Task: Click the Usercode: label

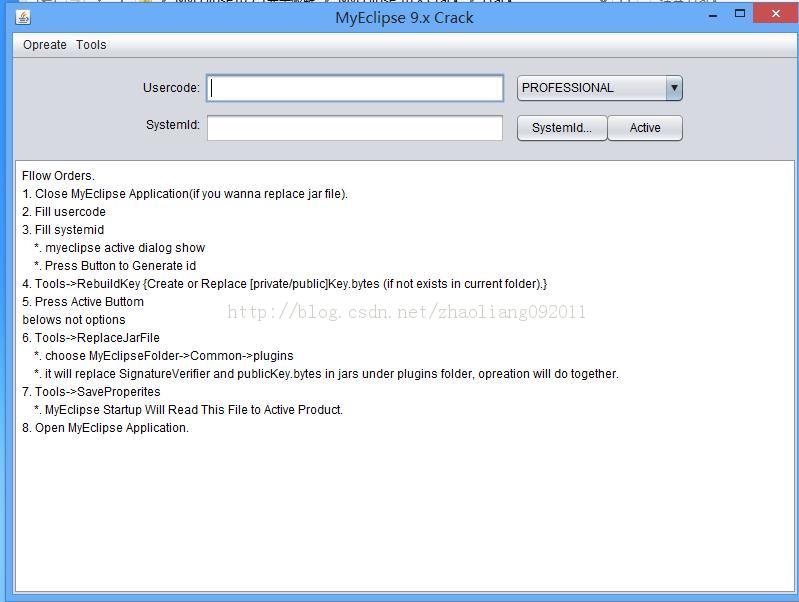Action: pos(171,88)
